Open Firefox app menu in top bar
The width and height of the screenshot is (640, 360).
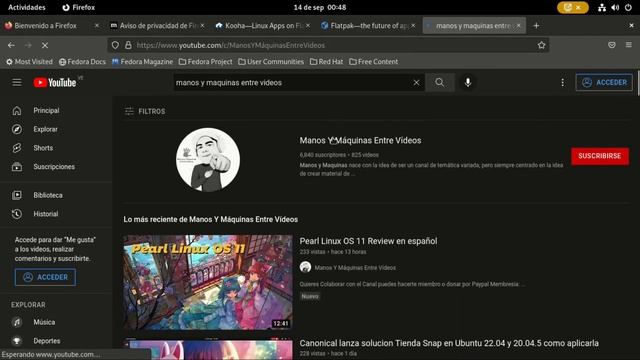79,7
